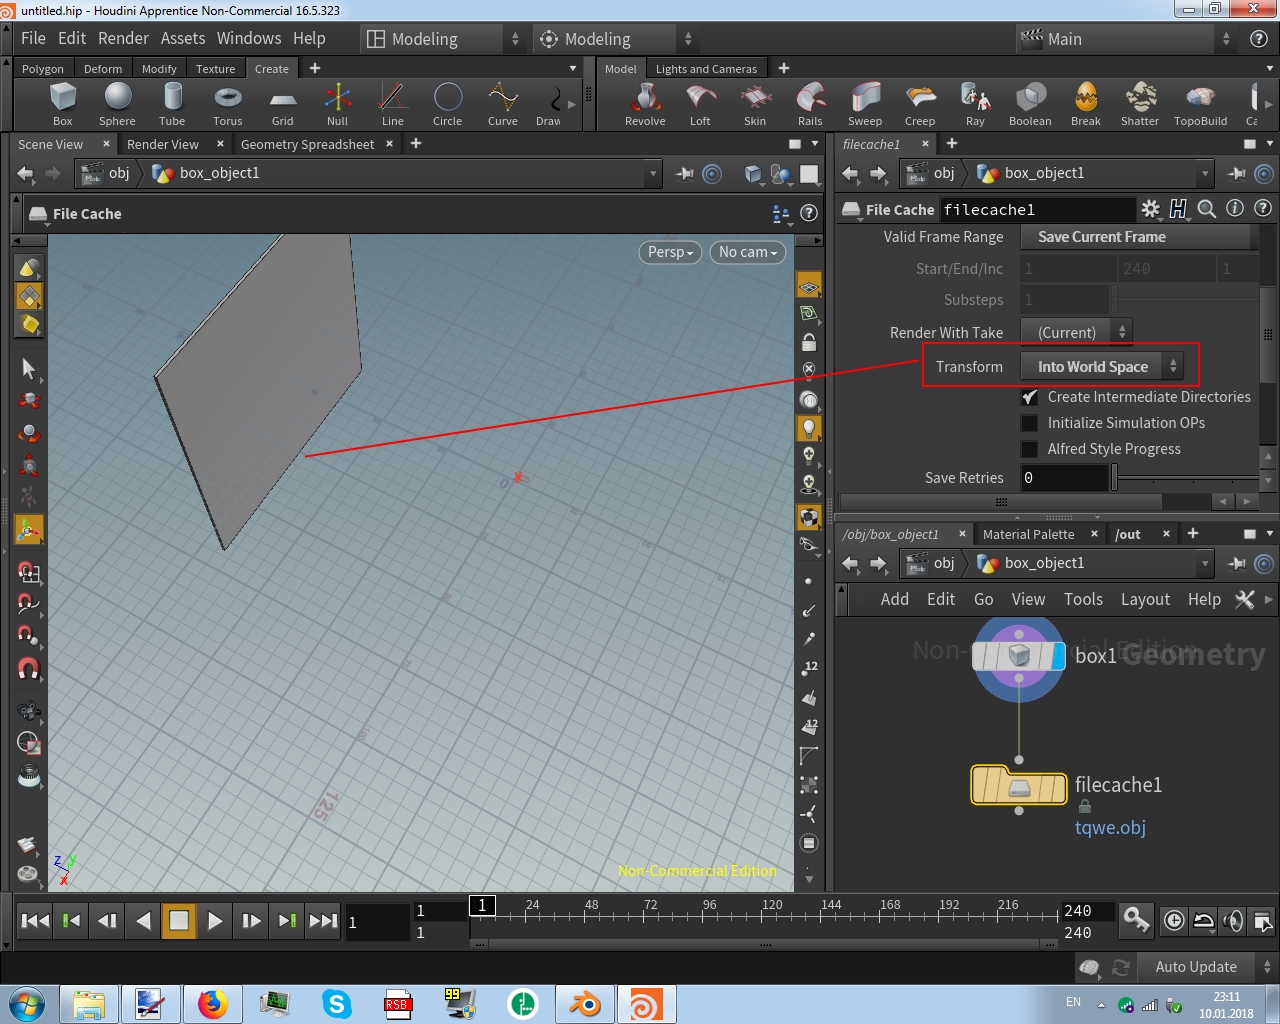Click the box1 node in network

[x=1019, y=656]
